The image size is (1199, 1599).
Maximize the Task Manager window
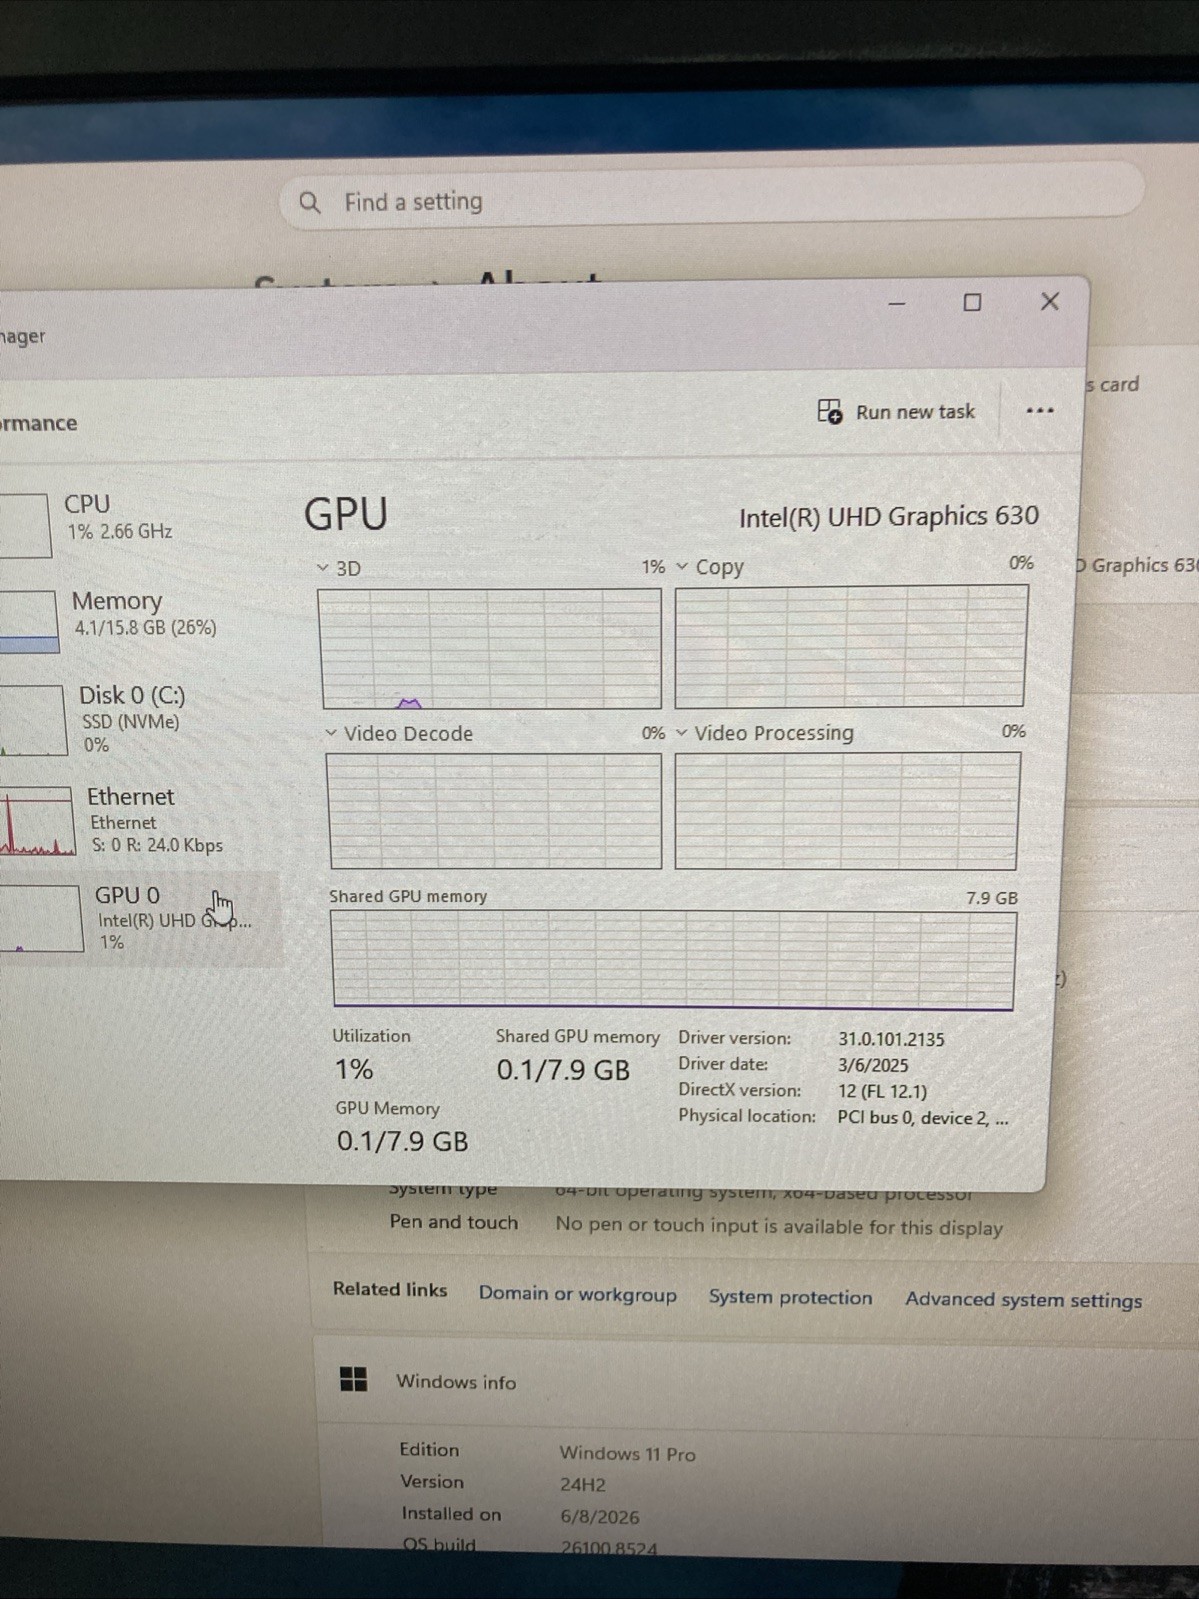coord(972,302)
